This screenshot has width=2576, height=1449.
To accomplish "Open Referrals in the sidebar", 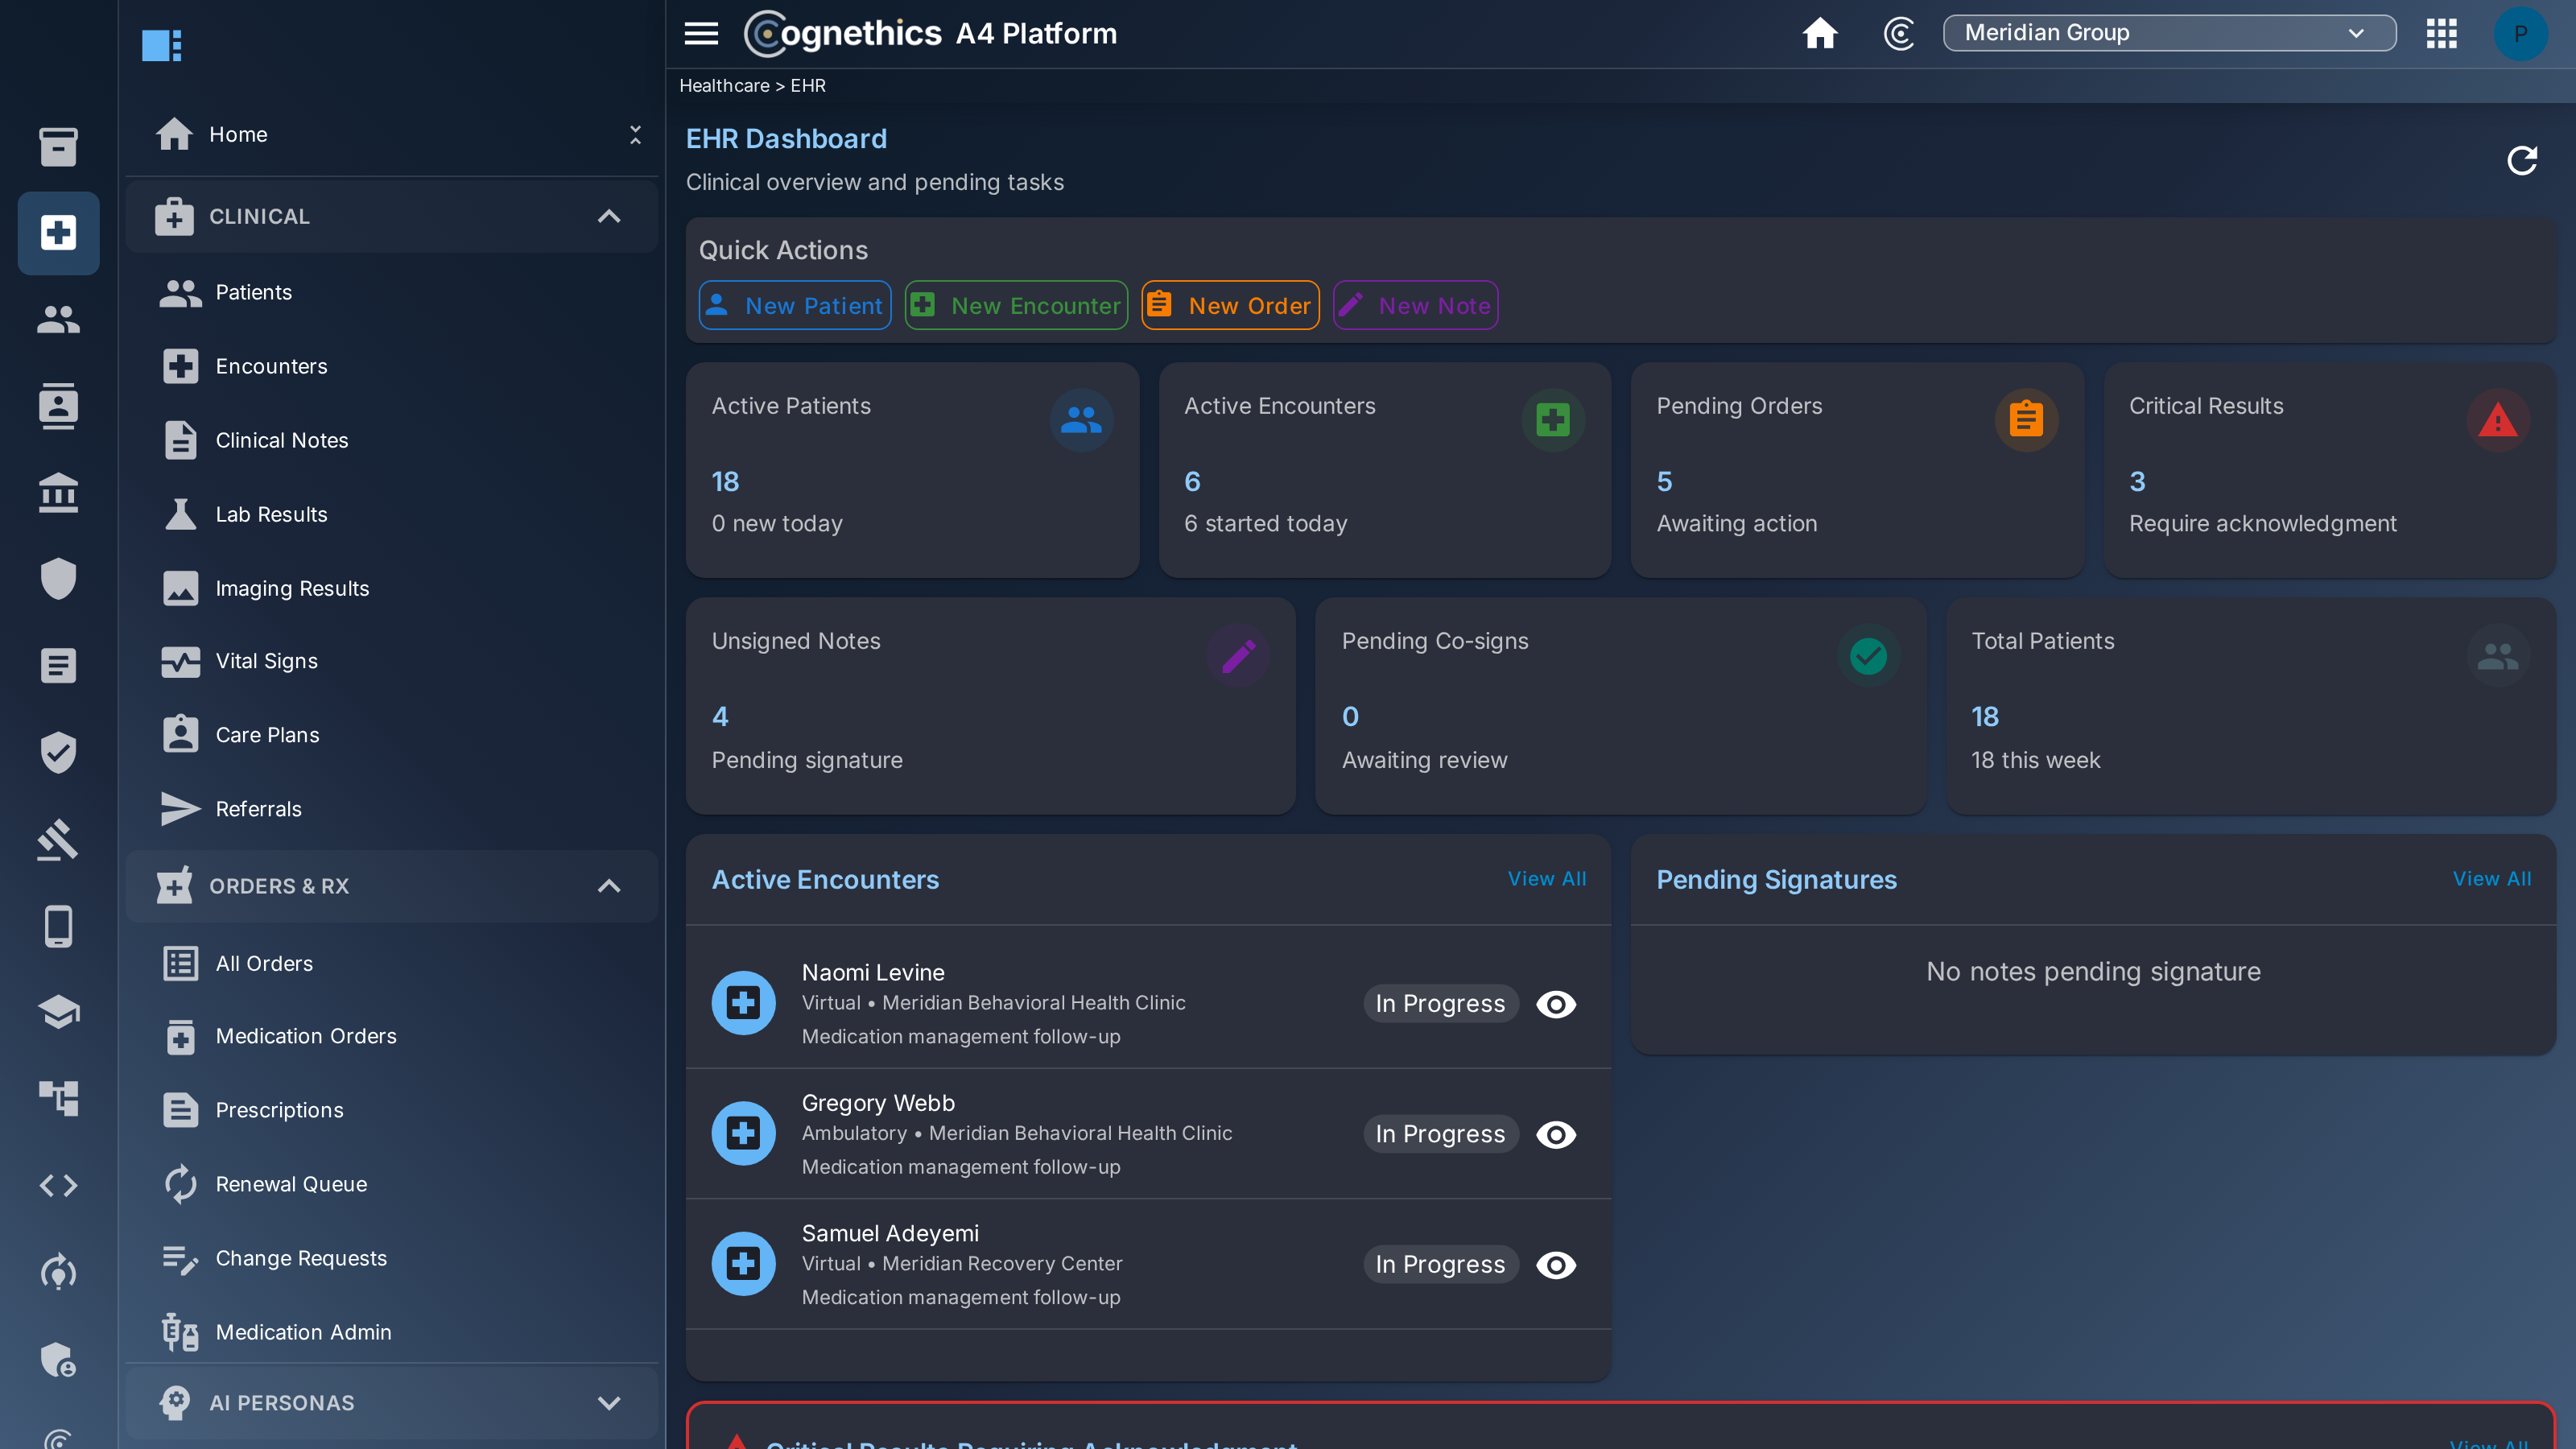I will (392, 808).
